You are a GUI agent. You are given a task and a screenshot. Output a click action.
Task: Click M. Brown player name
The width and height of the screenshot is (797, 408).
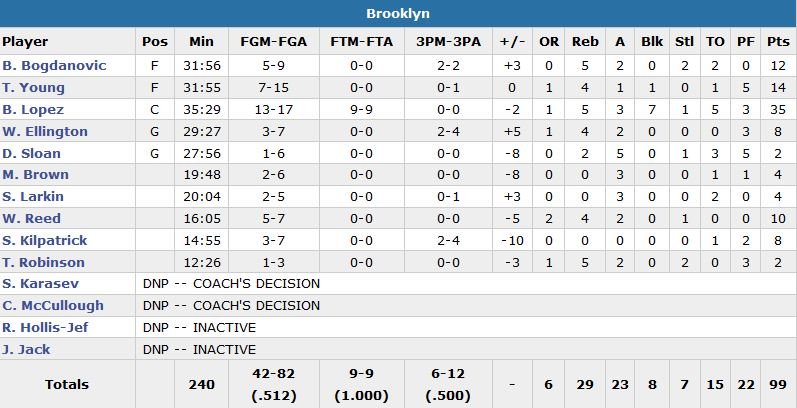pos(35,175)
